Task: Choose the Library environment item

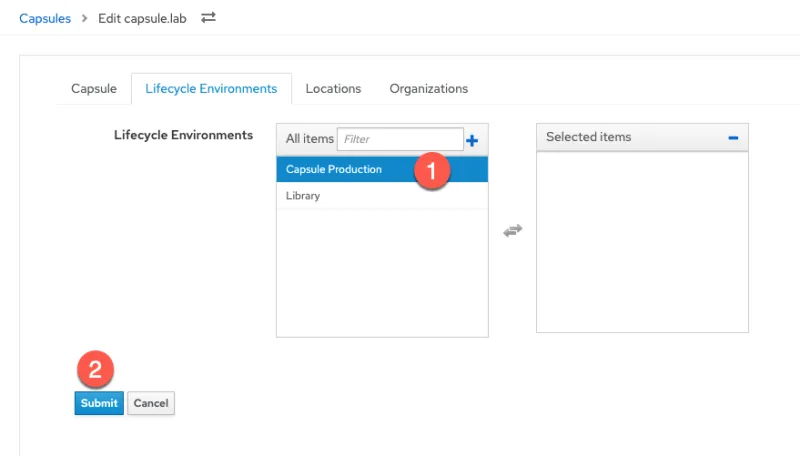Action: [x=303, y=196]
